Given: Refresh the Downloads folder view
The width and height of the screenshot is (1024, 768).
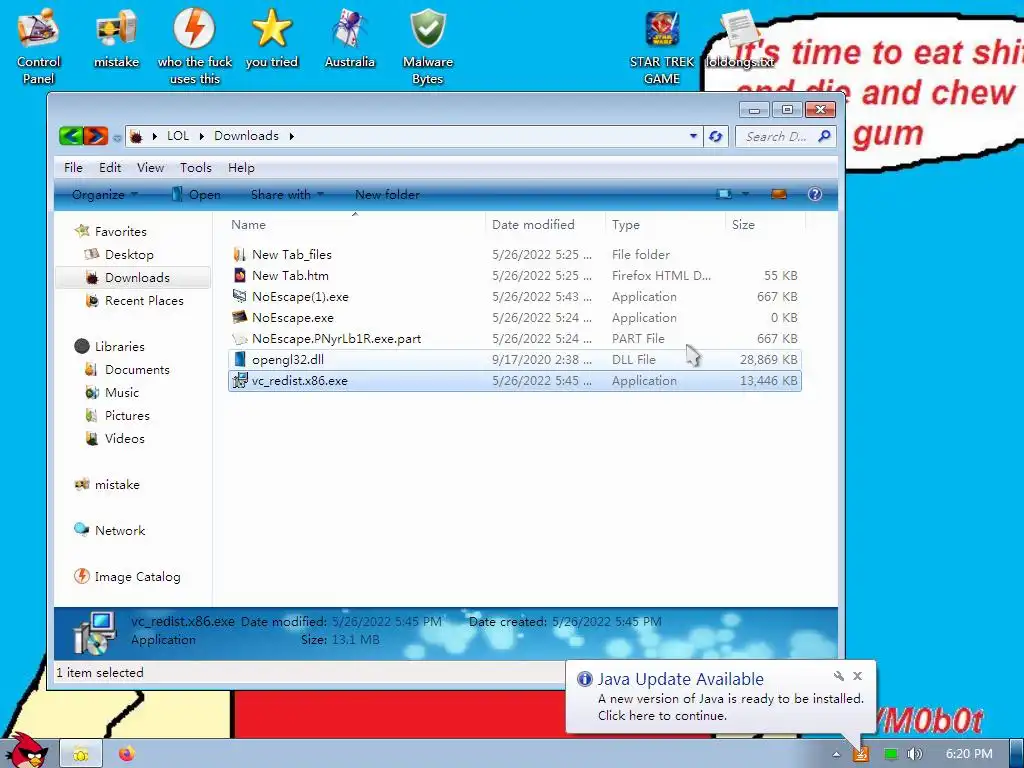Looking at the screenshot, I should [716, 136].
